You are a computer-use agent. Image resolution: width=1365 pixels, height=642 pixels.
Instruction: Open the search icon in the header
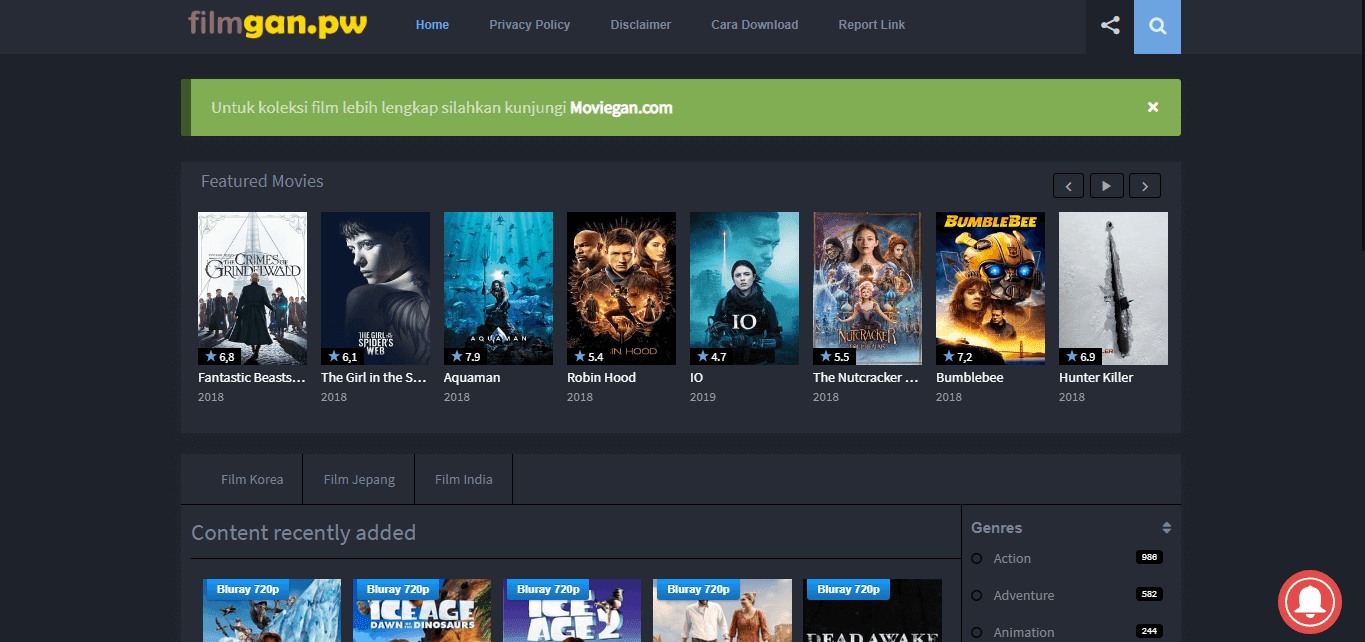pos(1157,26)
